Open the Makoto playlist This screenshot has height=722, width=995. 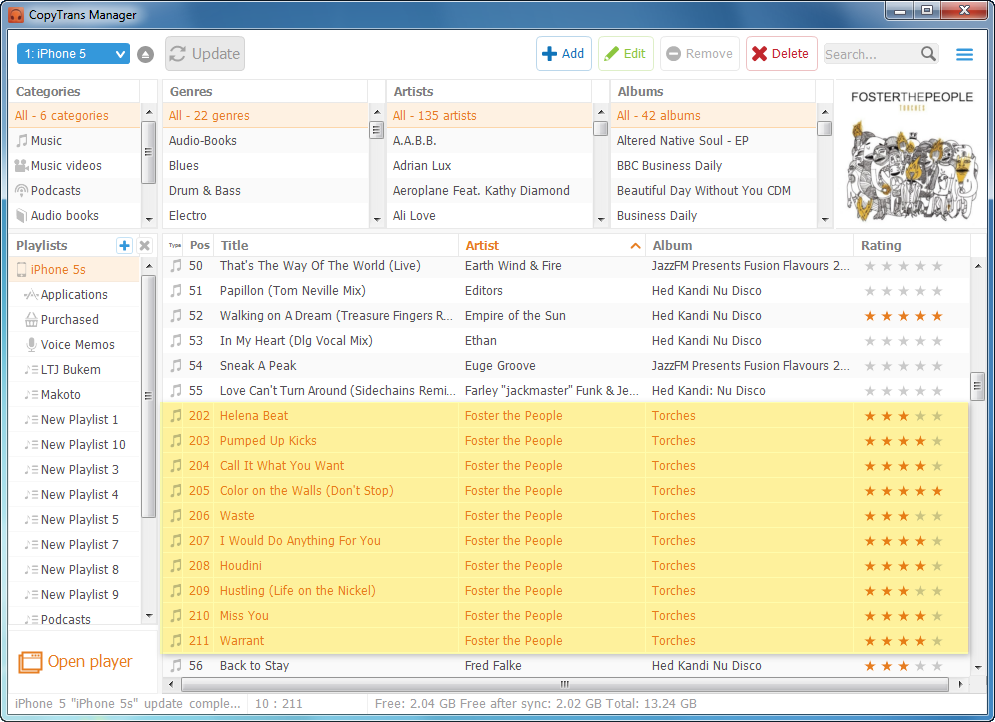pos(74,395)
